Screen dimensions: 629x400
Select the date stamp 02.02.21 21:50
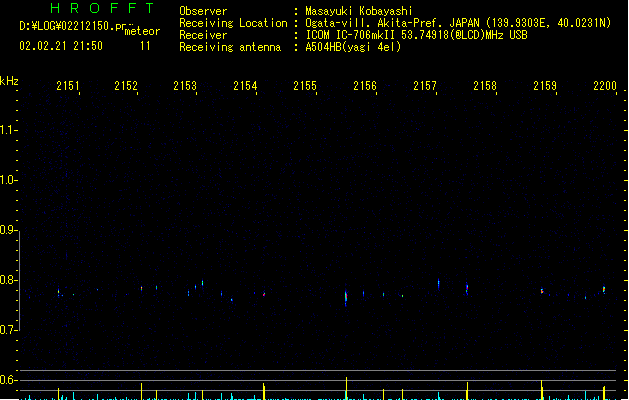click(x=61, y=46)
